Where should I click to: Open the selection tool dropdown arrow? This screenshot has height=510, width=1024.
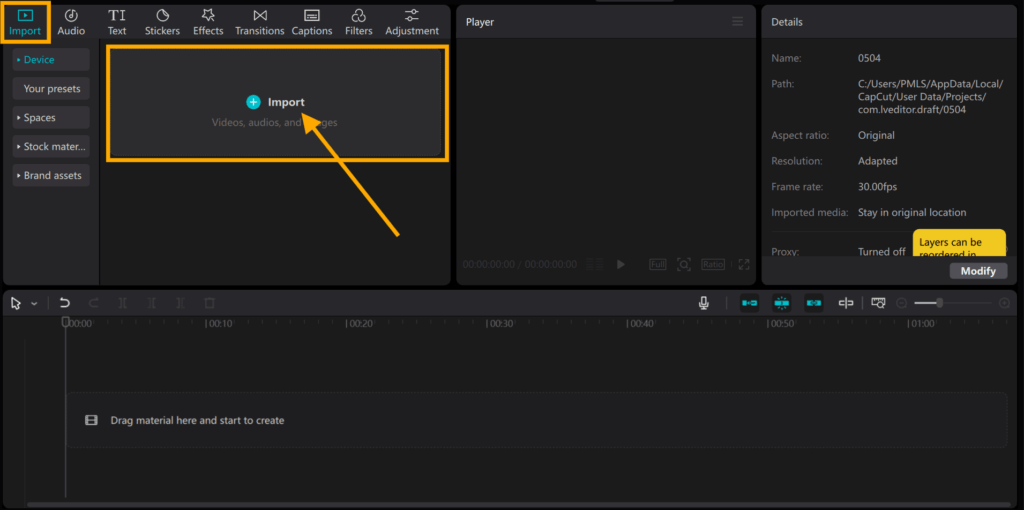34,304
